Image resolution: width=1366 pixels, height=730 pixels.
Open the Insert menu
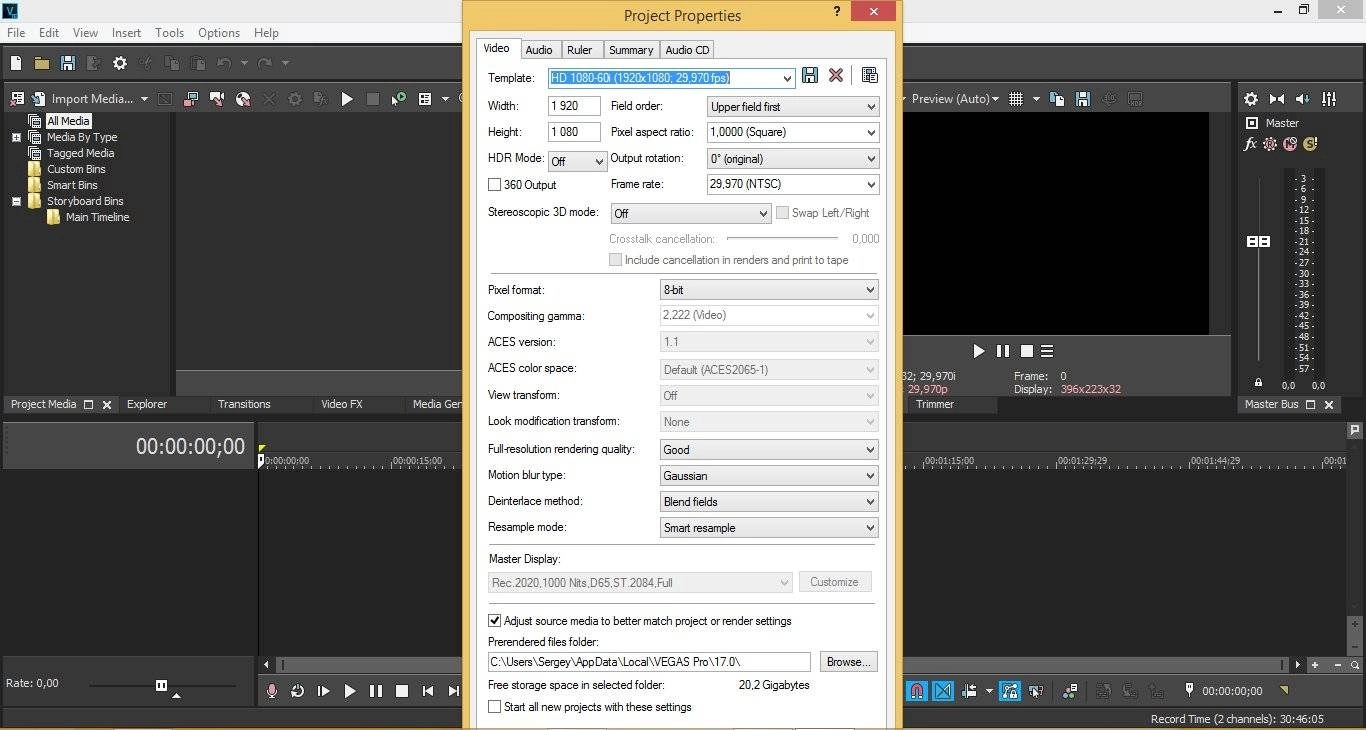[126, 33]
